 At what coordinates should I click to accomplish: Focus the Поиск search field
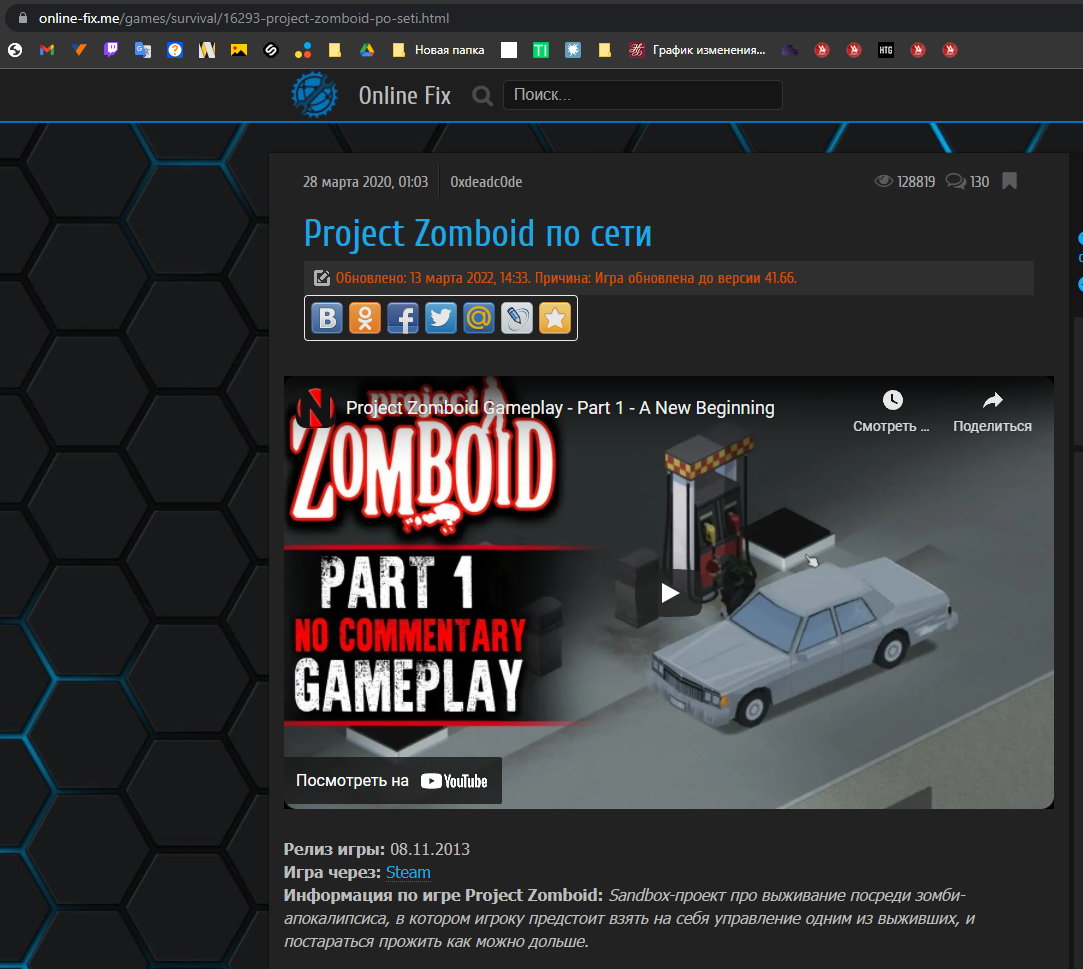642,95
